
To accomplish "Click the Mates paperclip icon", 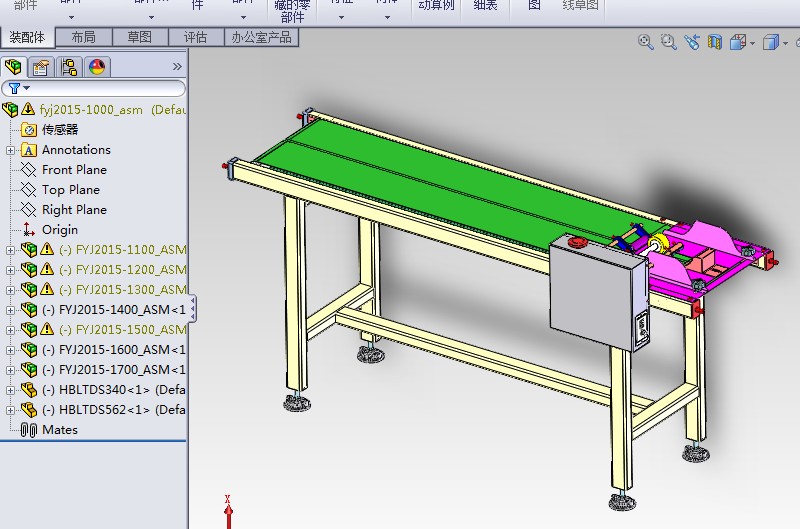I will pyautogui.click(x=29, y=430).
